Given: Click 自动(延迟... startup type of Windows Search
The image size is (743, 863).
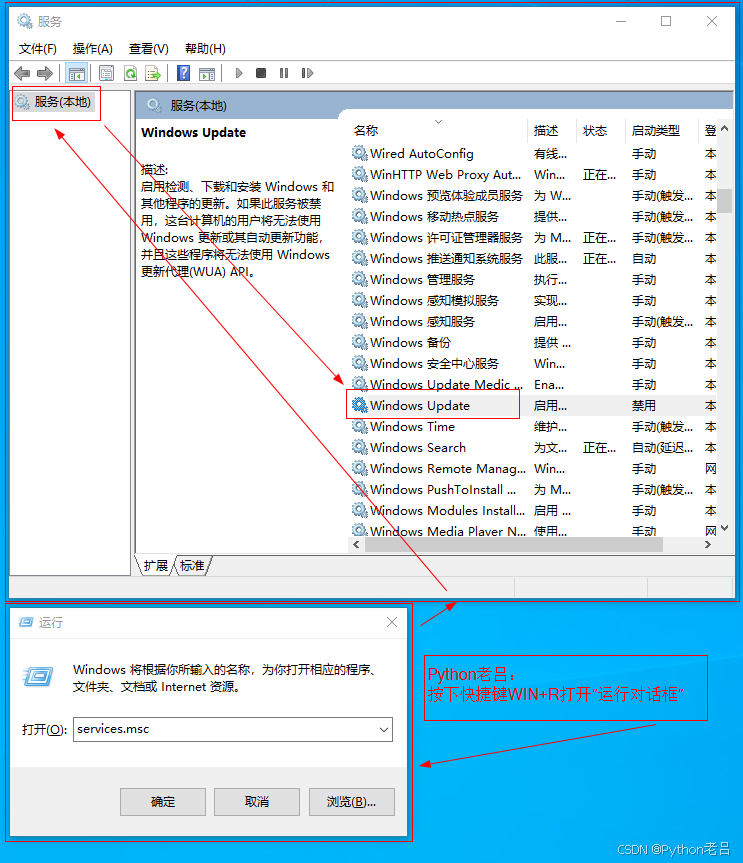Looking at the screenshot, I should click(662, 447).
